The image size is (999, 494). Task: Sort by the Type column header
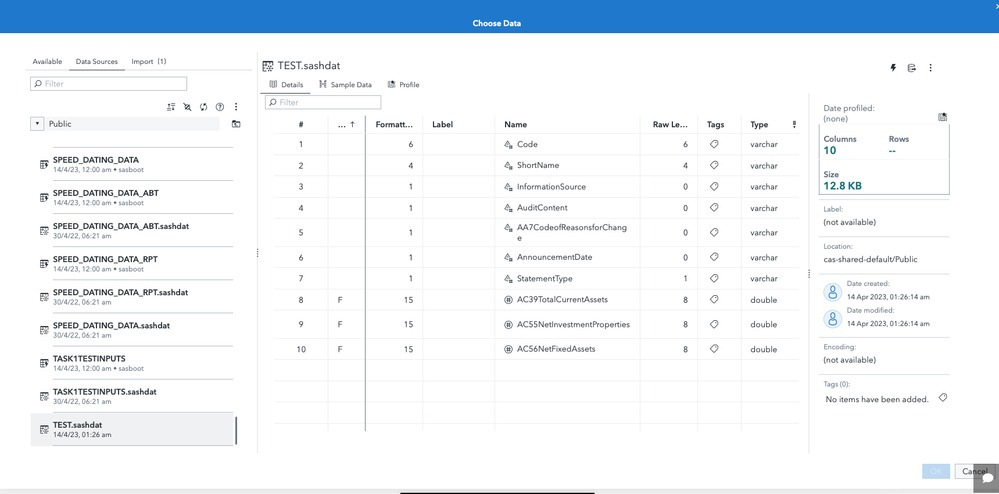pyautogui.click(x=766, y=125)
